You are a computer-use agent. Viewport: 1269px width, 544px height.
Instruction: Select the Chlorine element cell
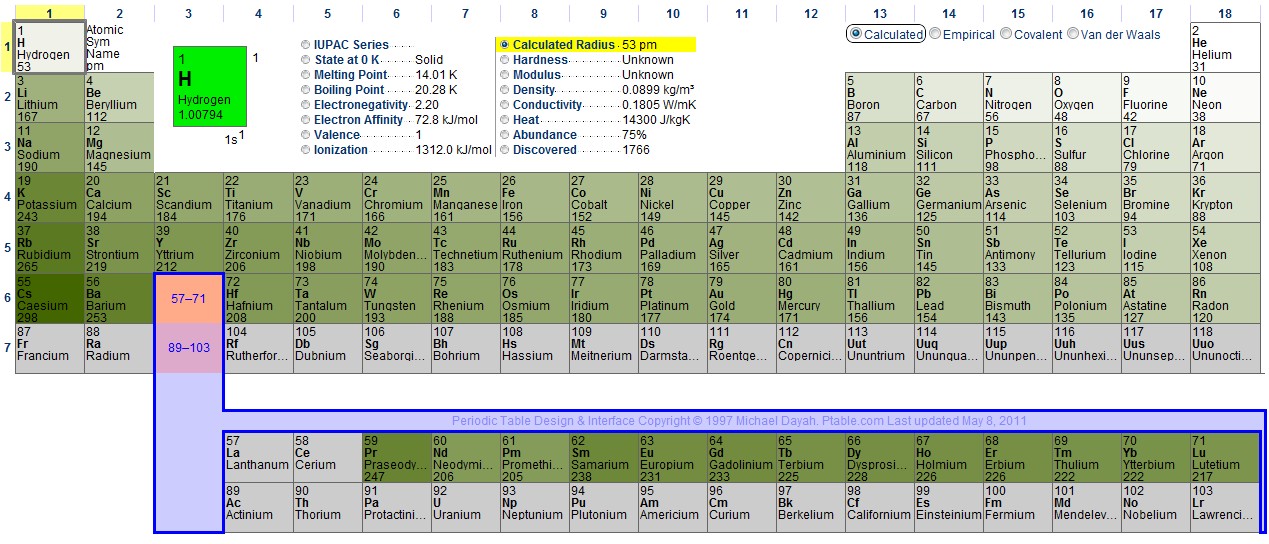coord(1155,148)
